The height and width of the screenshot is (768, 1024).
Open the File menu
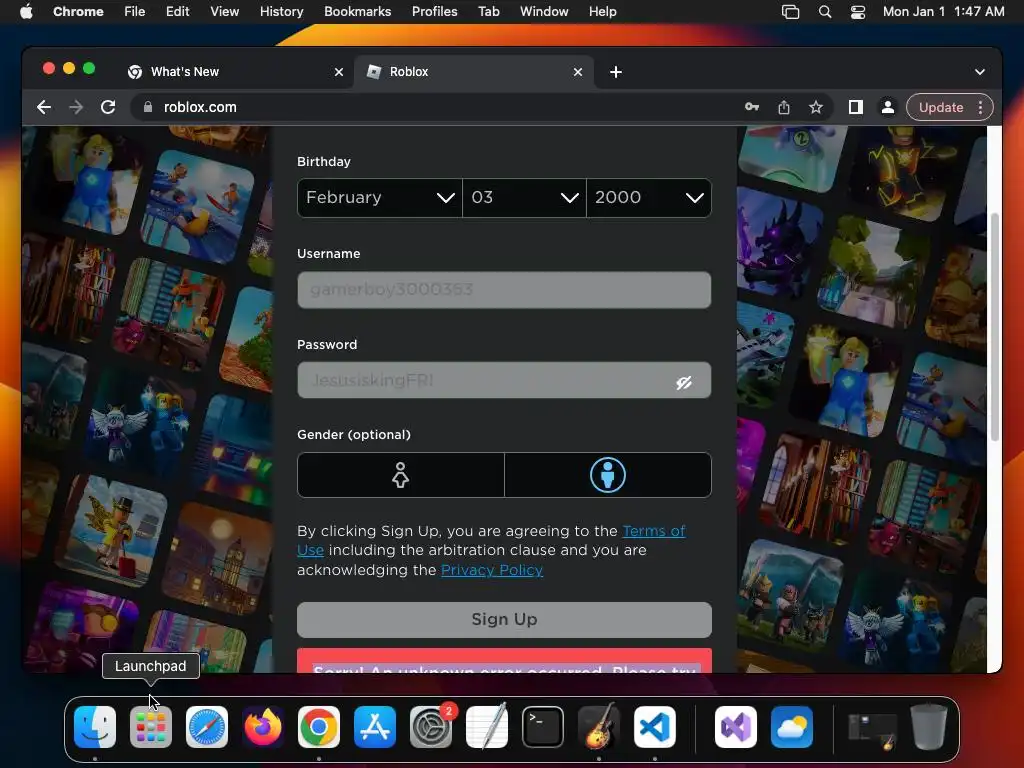(x=135, y=12)
